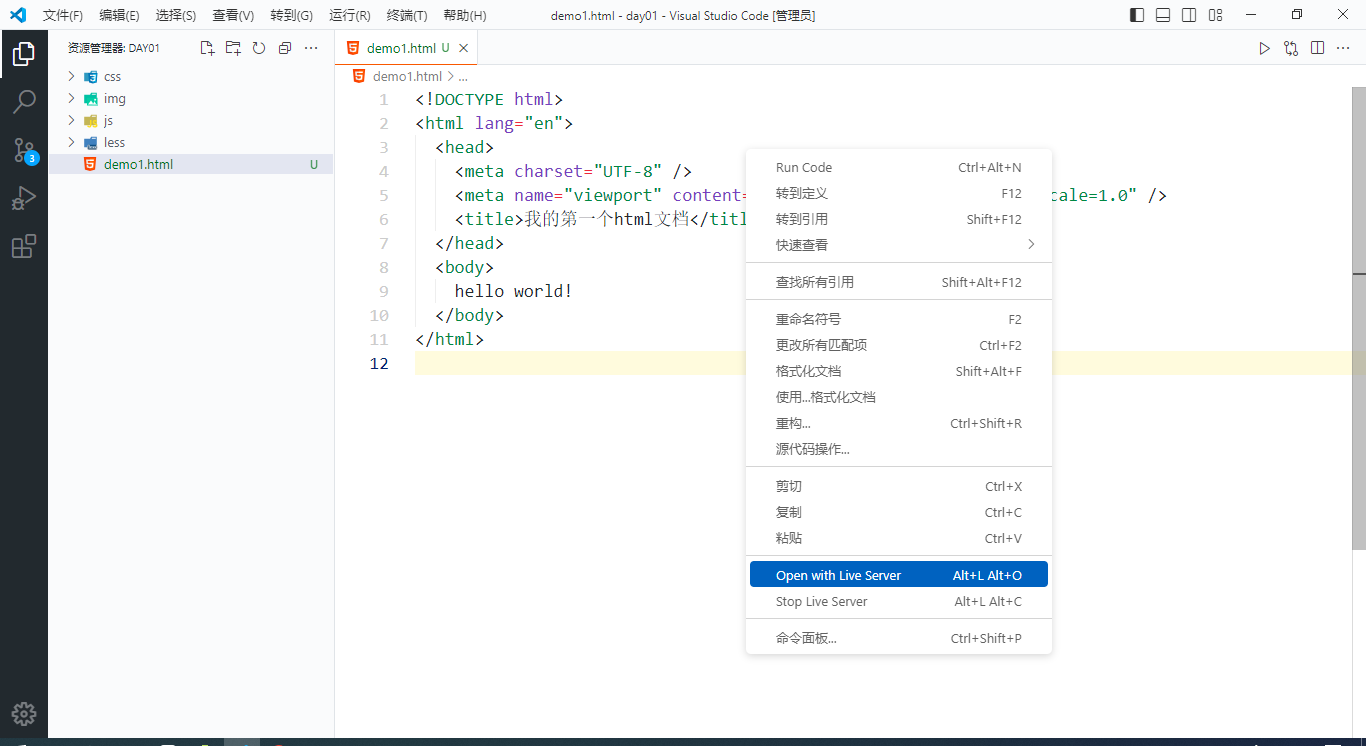
Task: Open the 帮助(H) menu
Action: (x=465, y=15)
